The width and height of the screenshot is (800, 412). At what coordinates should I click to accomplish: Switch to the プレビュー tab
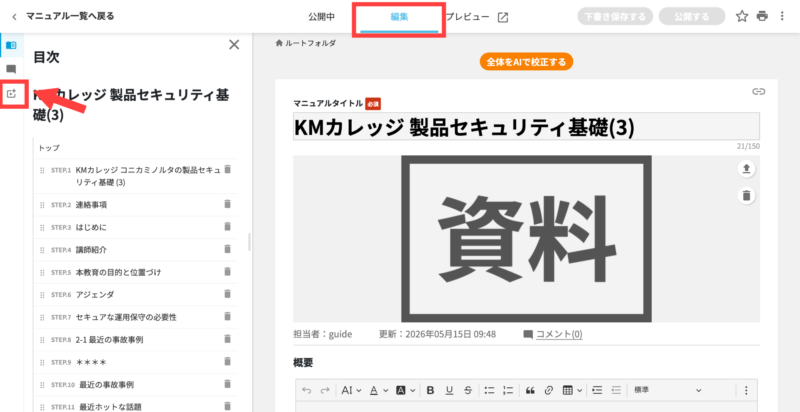click(x=467, y=17)
